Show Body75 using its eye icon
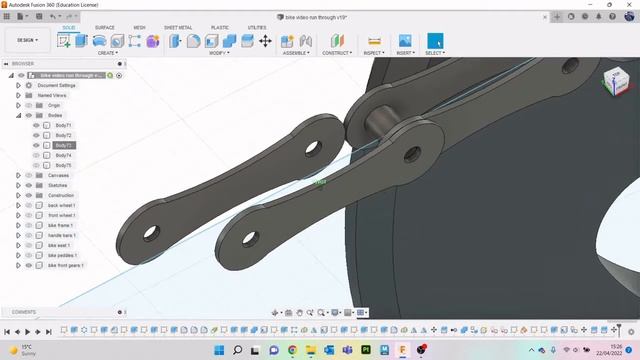This screenshot has width=640, height=360. coord(36,165)
